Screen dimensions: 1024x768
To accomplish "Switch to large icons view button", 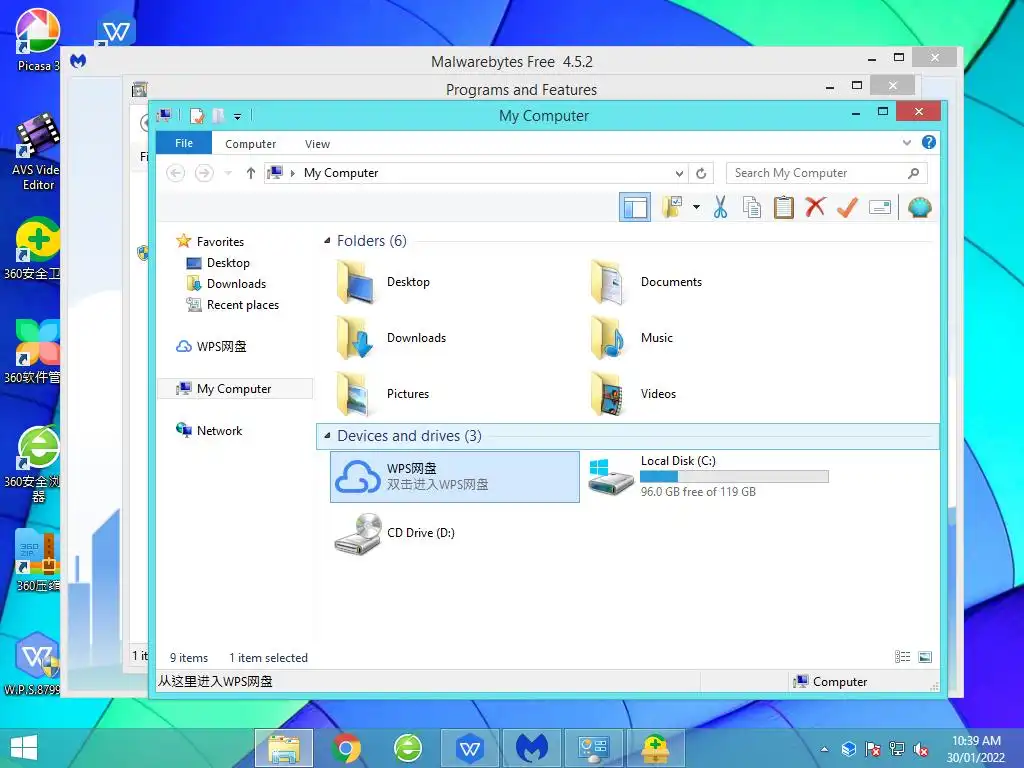I will (x=925, y=657).
